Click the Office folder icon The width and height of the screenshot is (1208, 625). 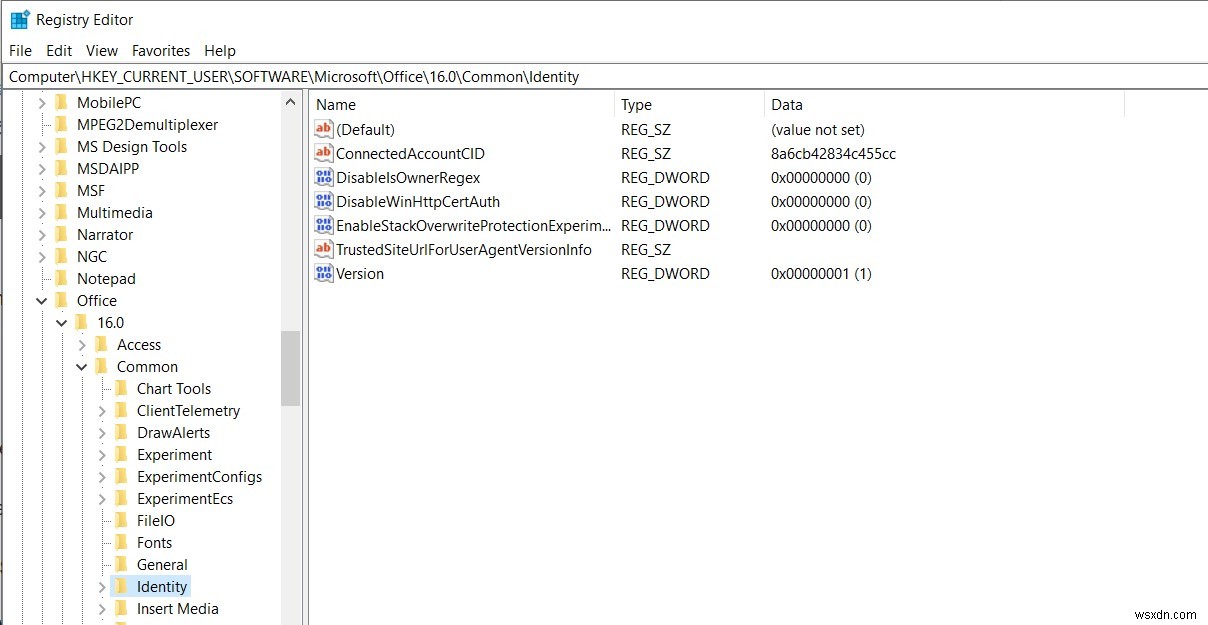tap(62, 300)
